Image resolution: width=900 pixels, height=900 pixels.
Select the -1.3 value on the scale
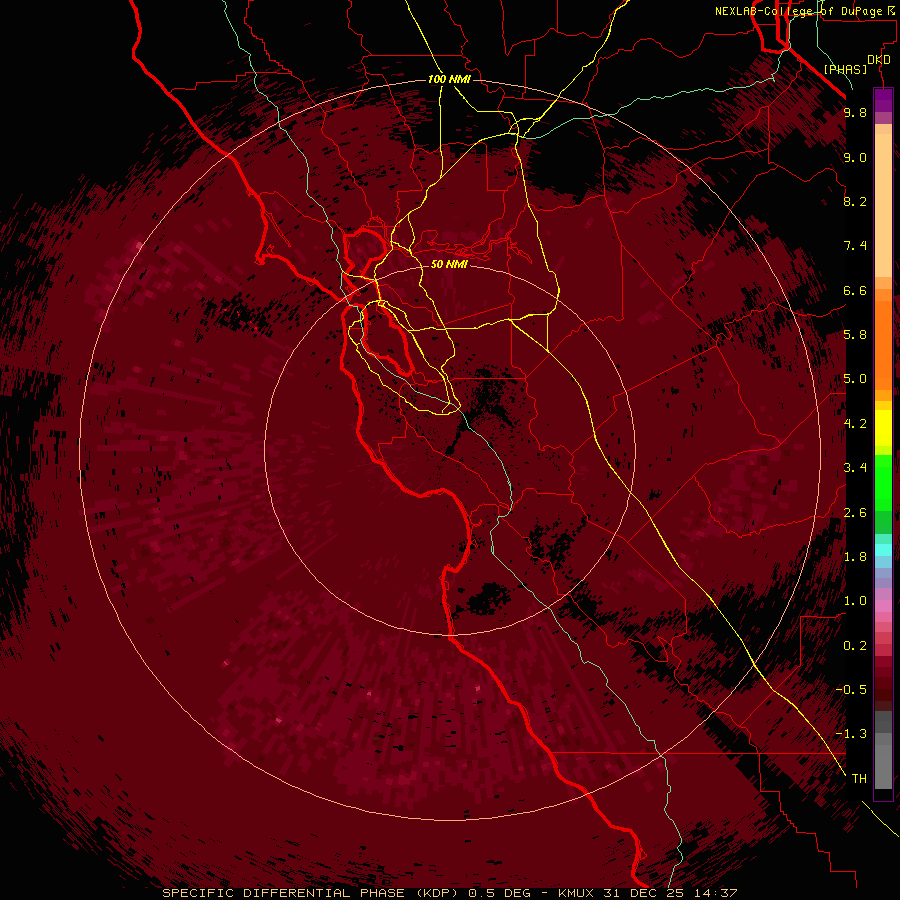(851, 734)
